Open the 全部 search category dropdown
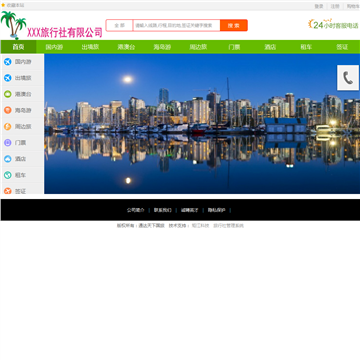The width and height of the screenshot is (360, 360). point(120,25)
